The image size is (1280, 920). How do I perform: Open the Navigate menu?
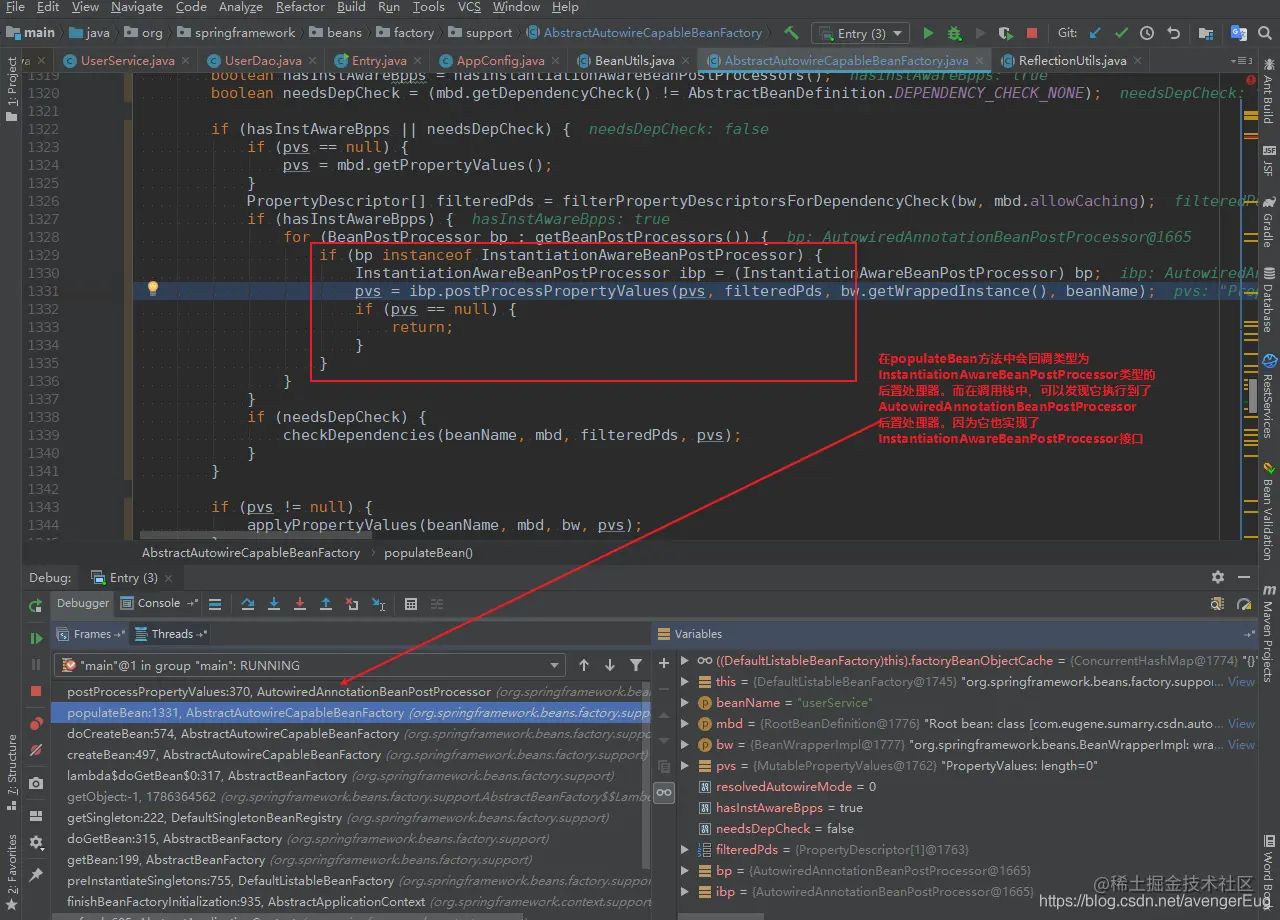coord(137,7)
